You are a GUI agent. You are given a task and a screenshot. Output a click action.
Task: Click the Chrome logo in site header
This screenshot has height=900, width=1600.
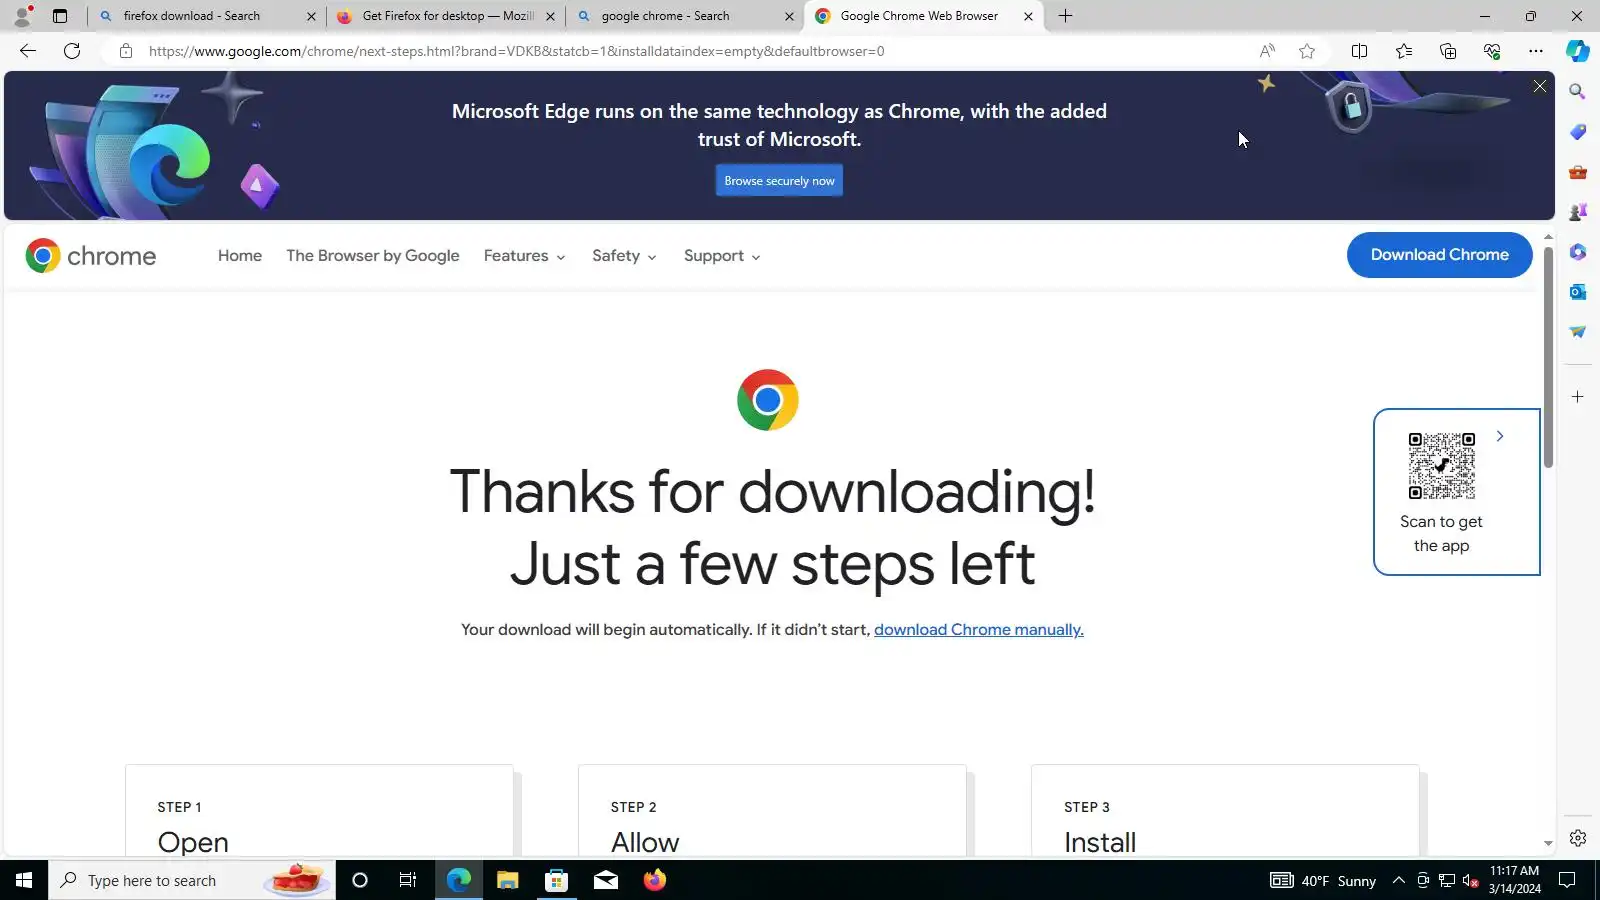coord(91,256)
